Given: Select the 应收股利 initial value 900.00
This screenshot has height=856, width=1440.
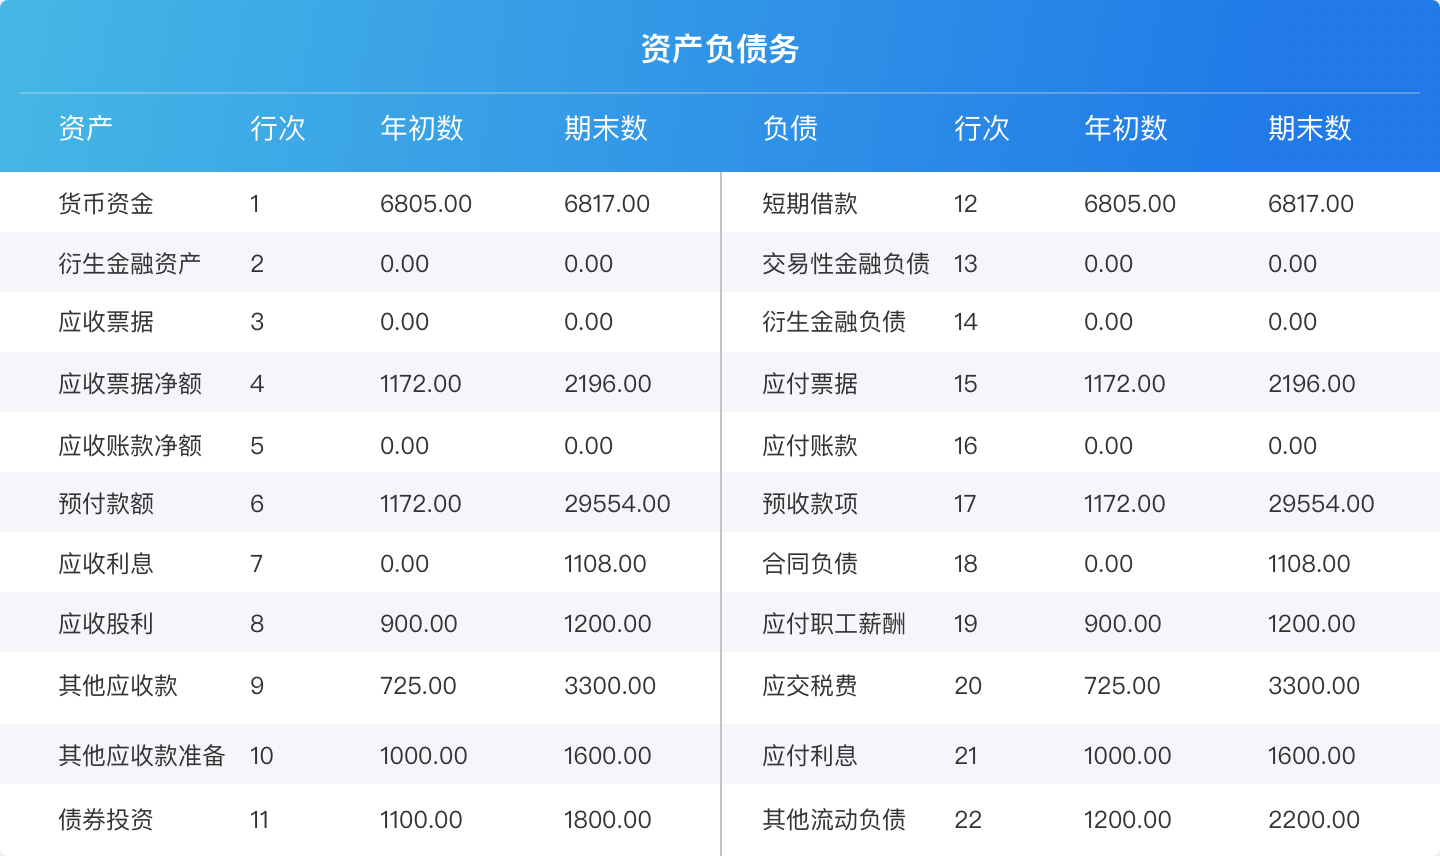Looking at the screenshot, I should click(x=418, y=622).
